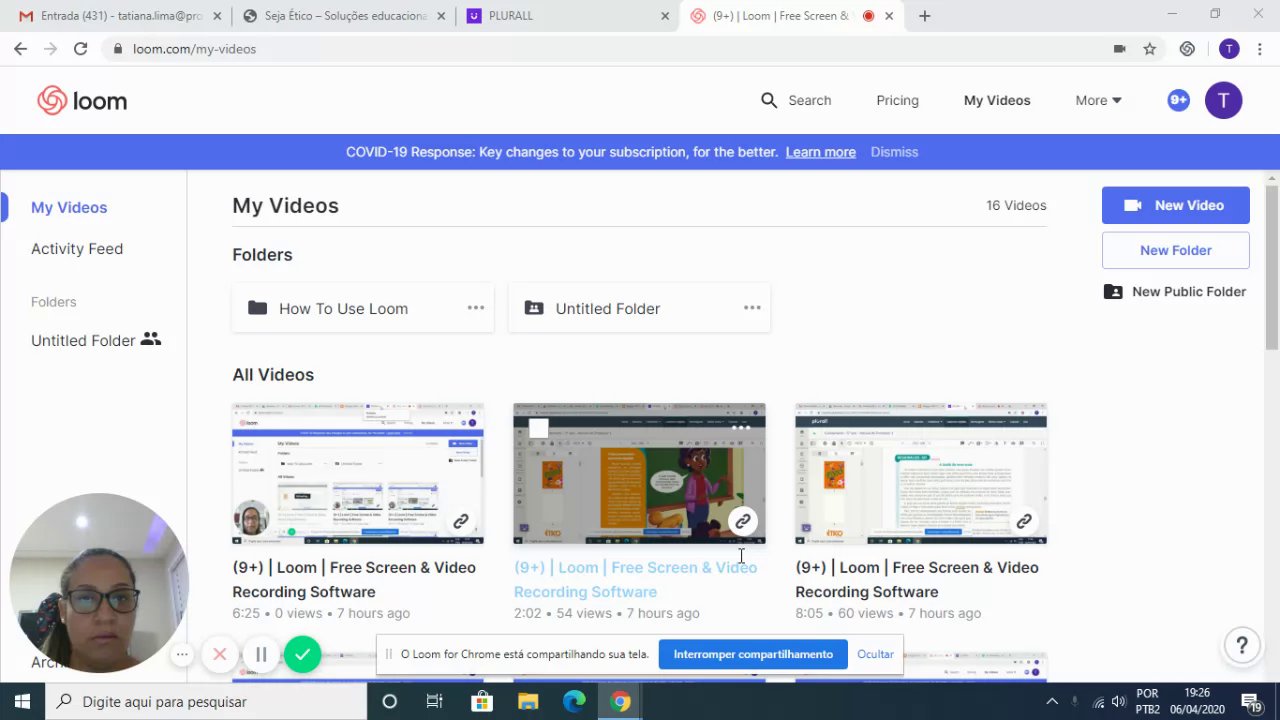
Task: Click Windows taskbar search box
Action: 207,701
